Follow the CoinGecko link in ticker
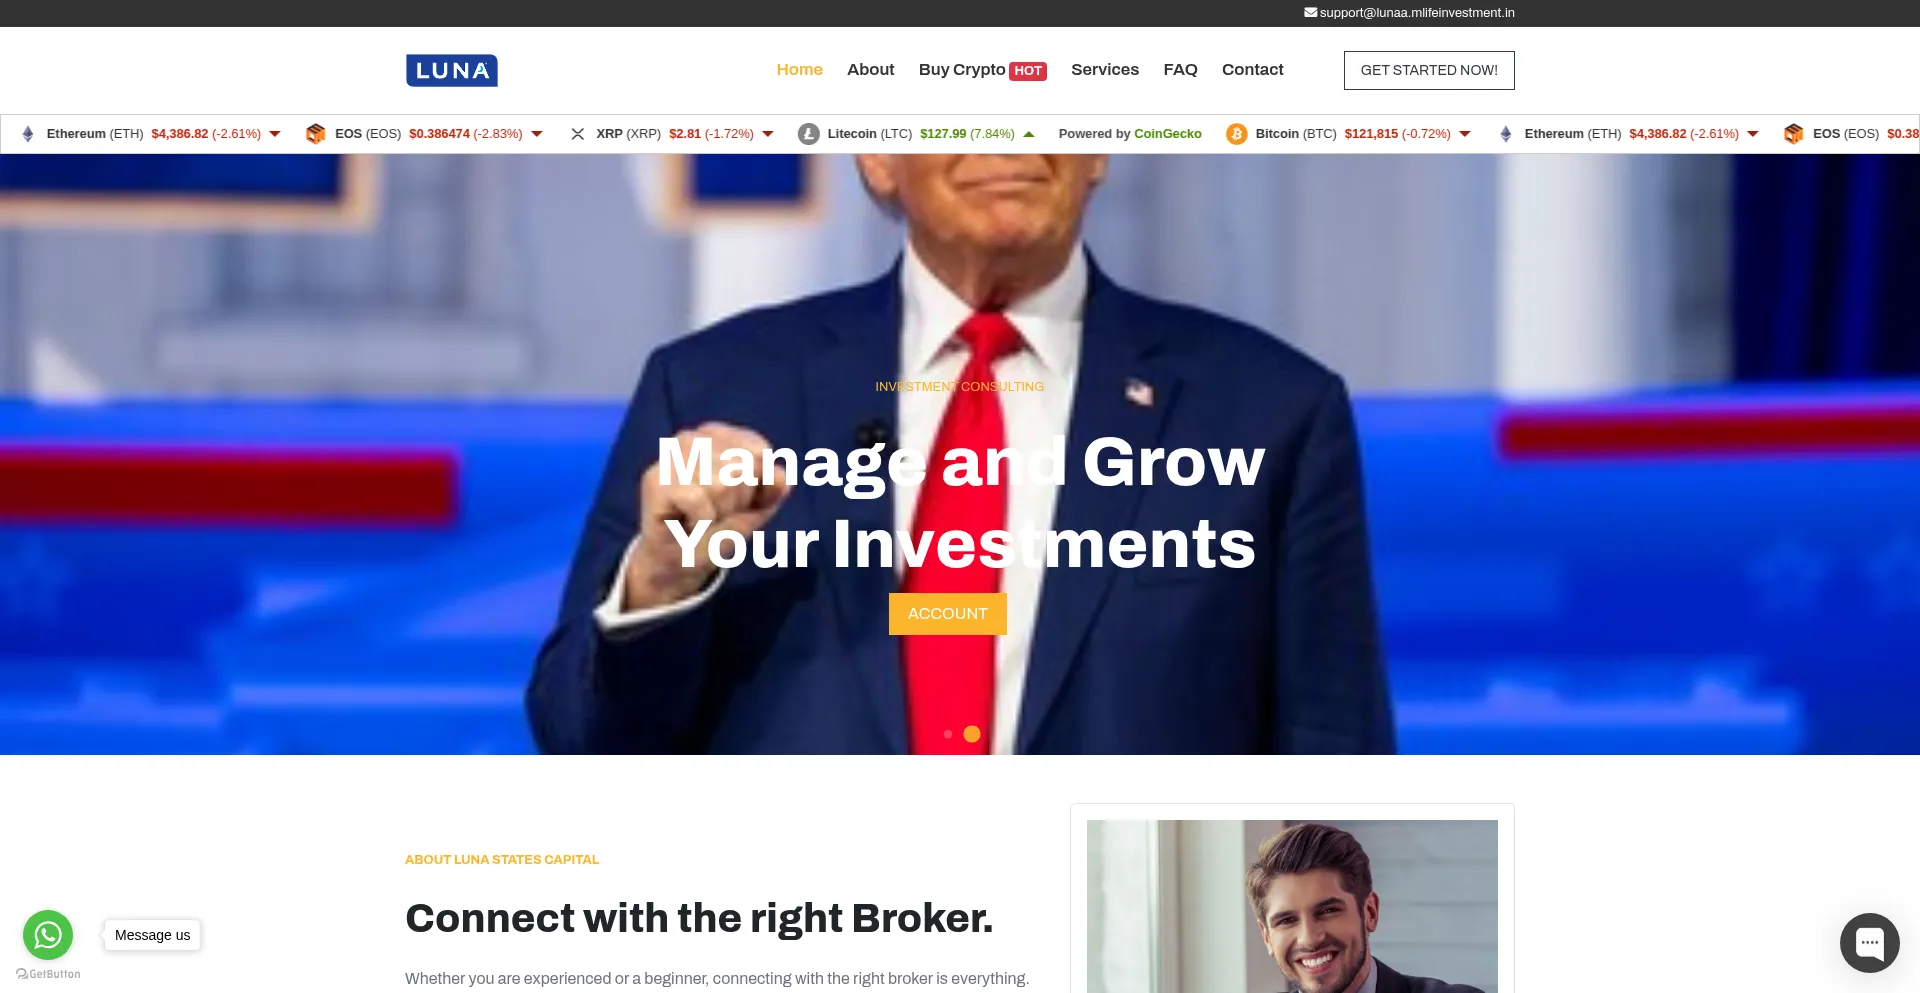Screen dimensions: 1920x993 coord(1167,134)
